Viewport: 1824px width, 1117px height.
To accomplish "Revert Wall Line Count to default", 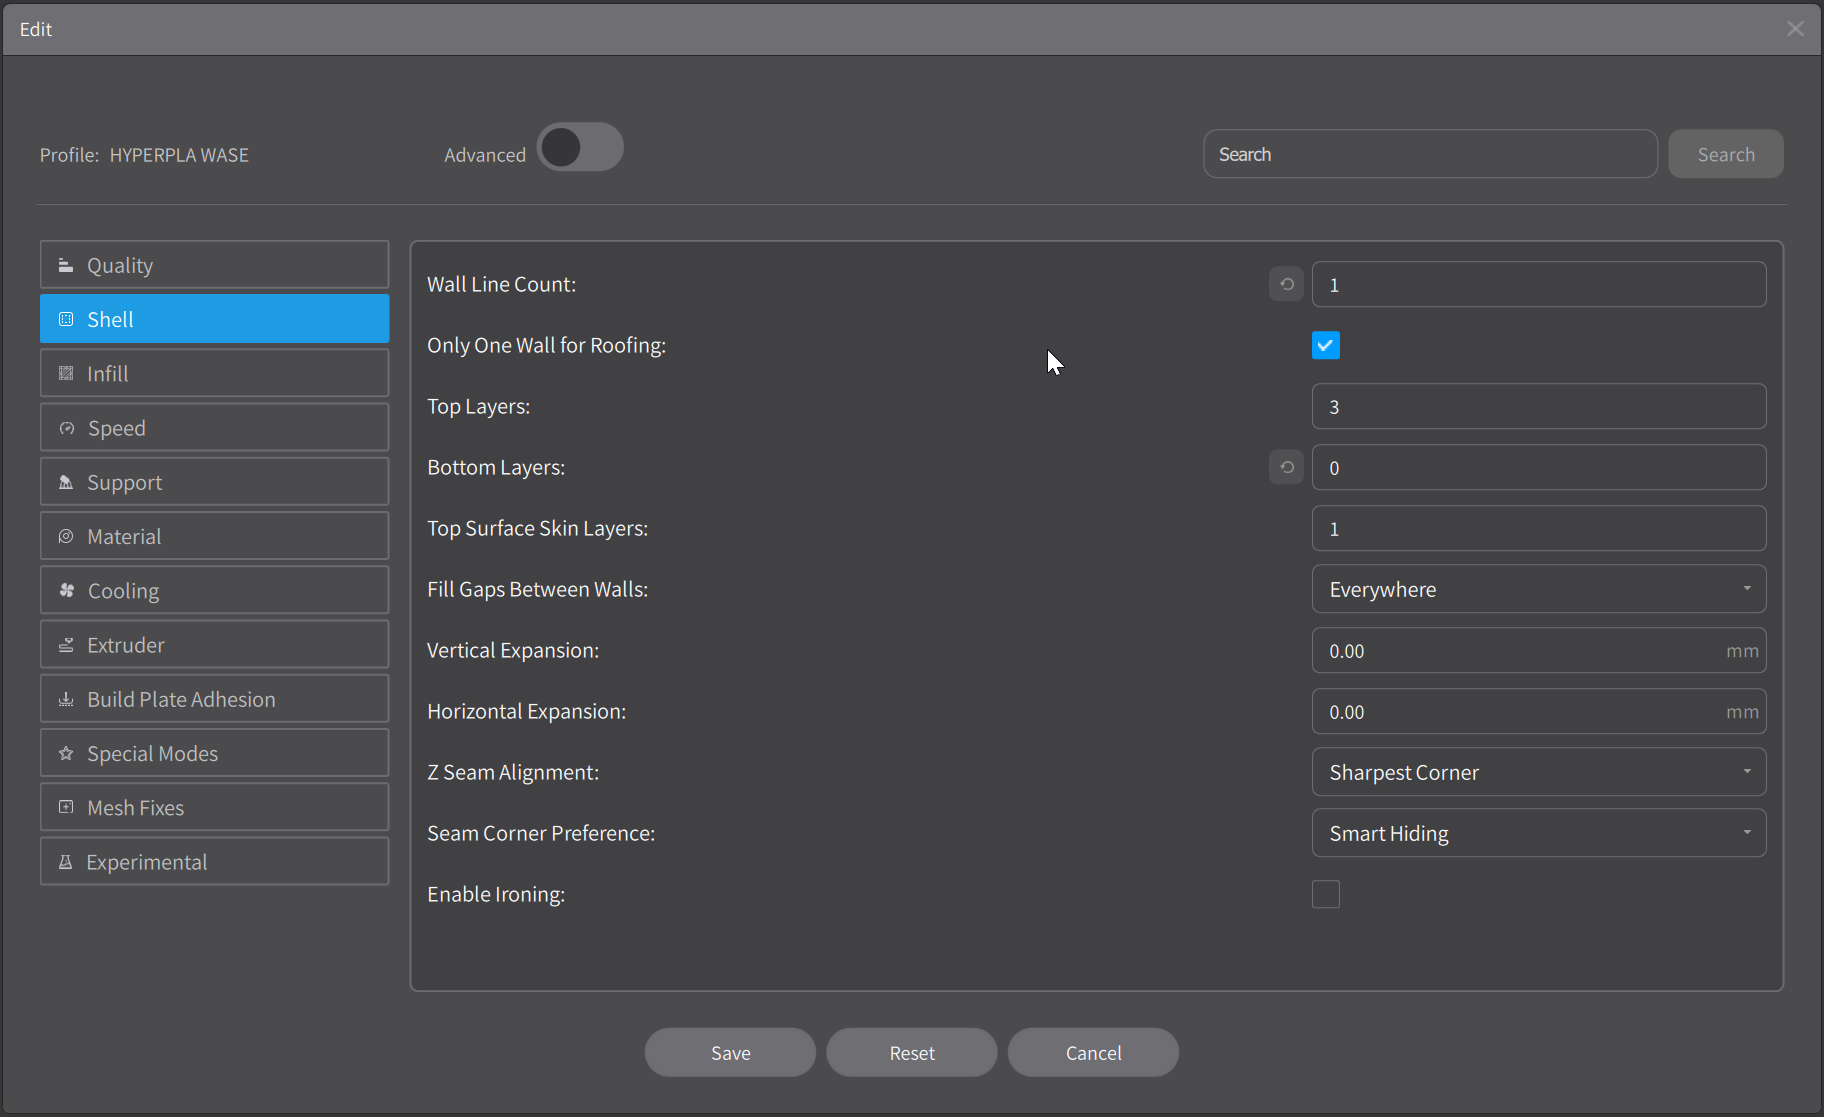I will click(x=1285, y=284).
